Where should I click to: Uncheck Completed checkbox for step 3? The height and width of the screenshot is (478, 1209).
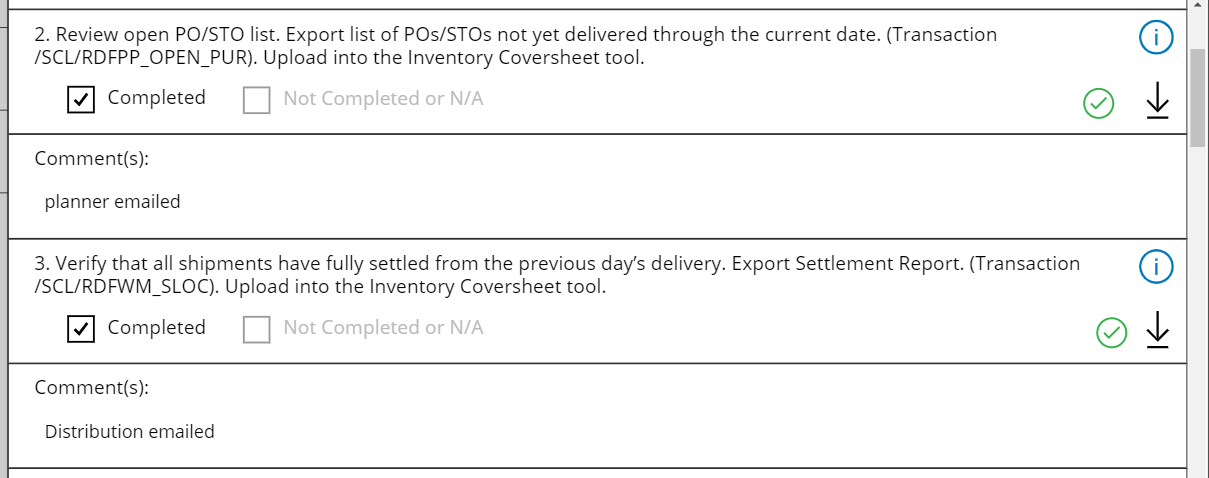(x=81, y=329)
